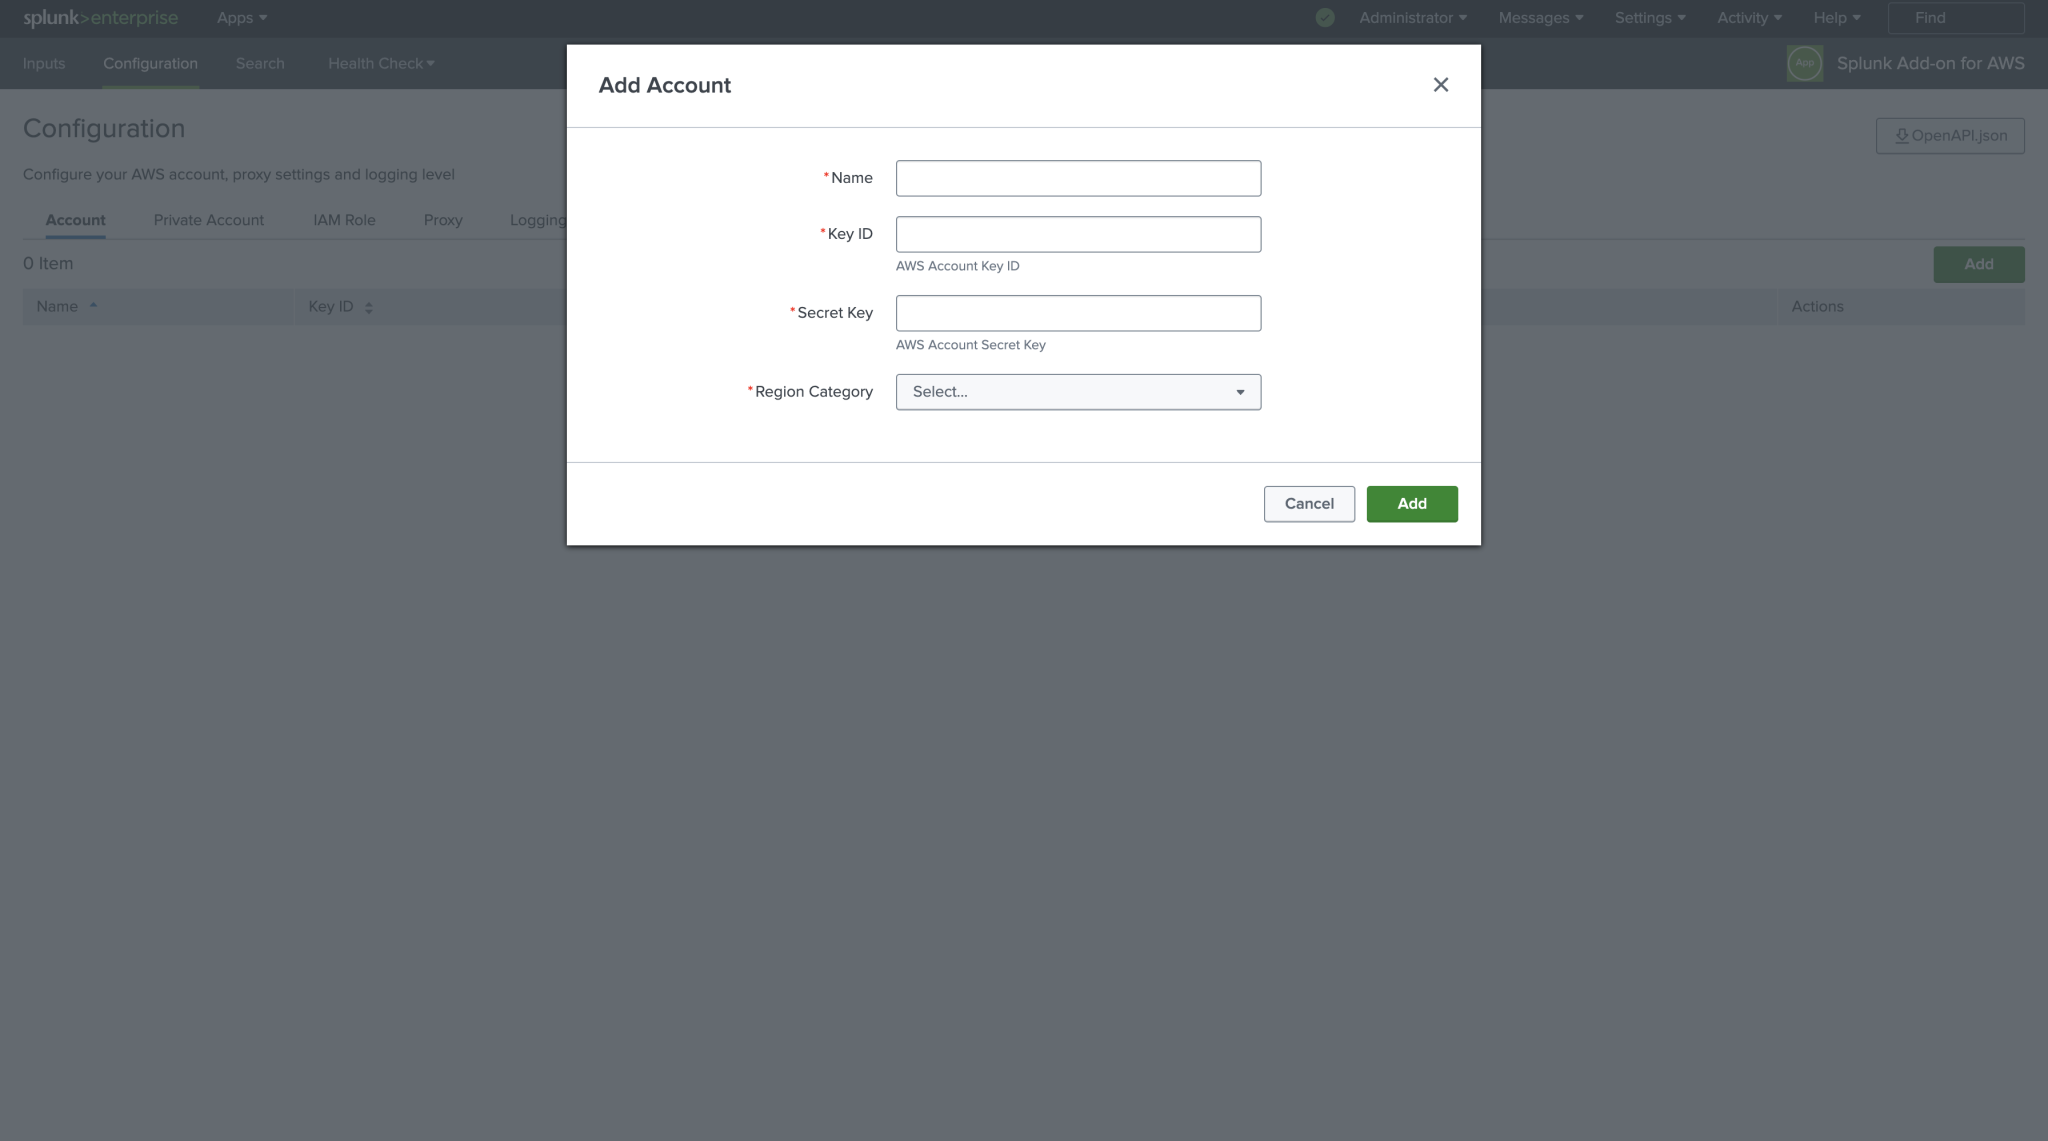
Task: Click the splunk>enterprise logo
Action: pyautogui.click(x=100, y=17)
